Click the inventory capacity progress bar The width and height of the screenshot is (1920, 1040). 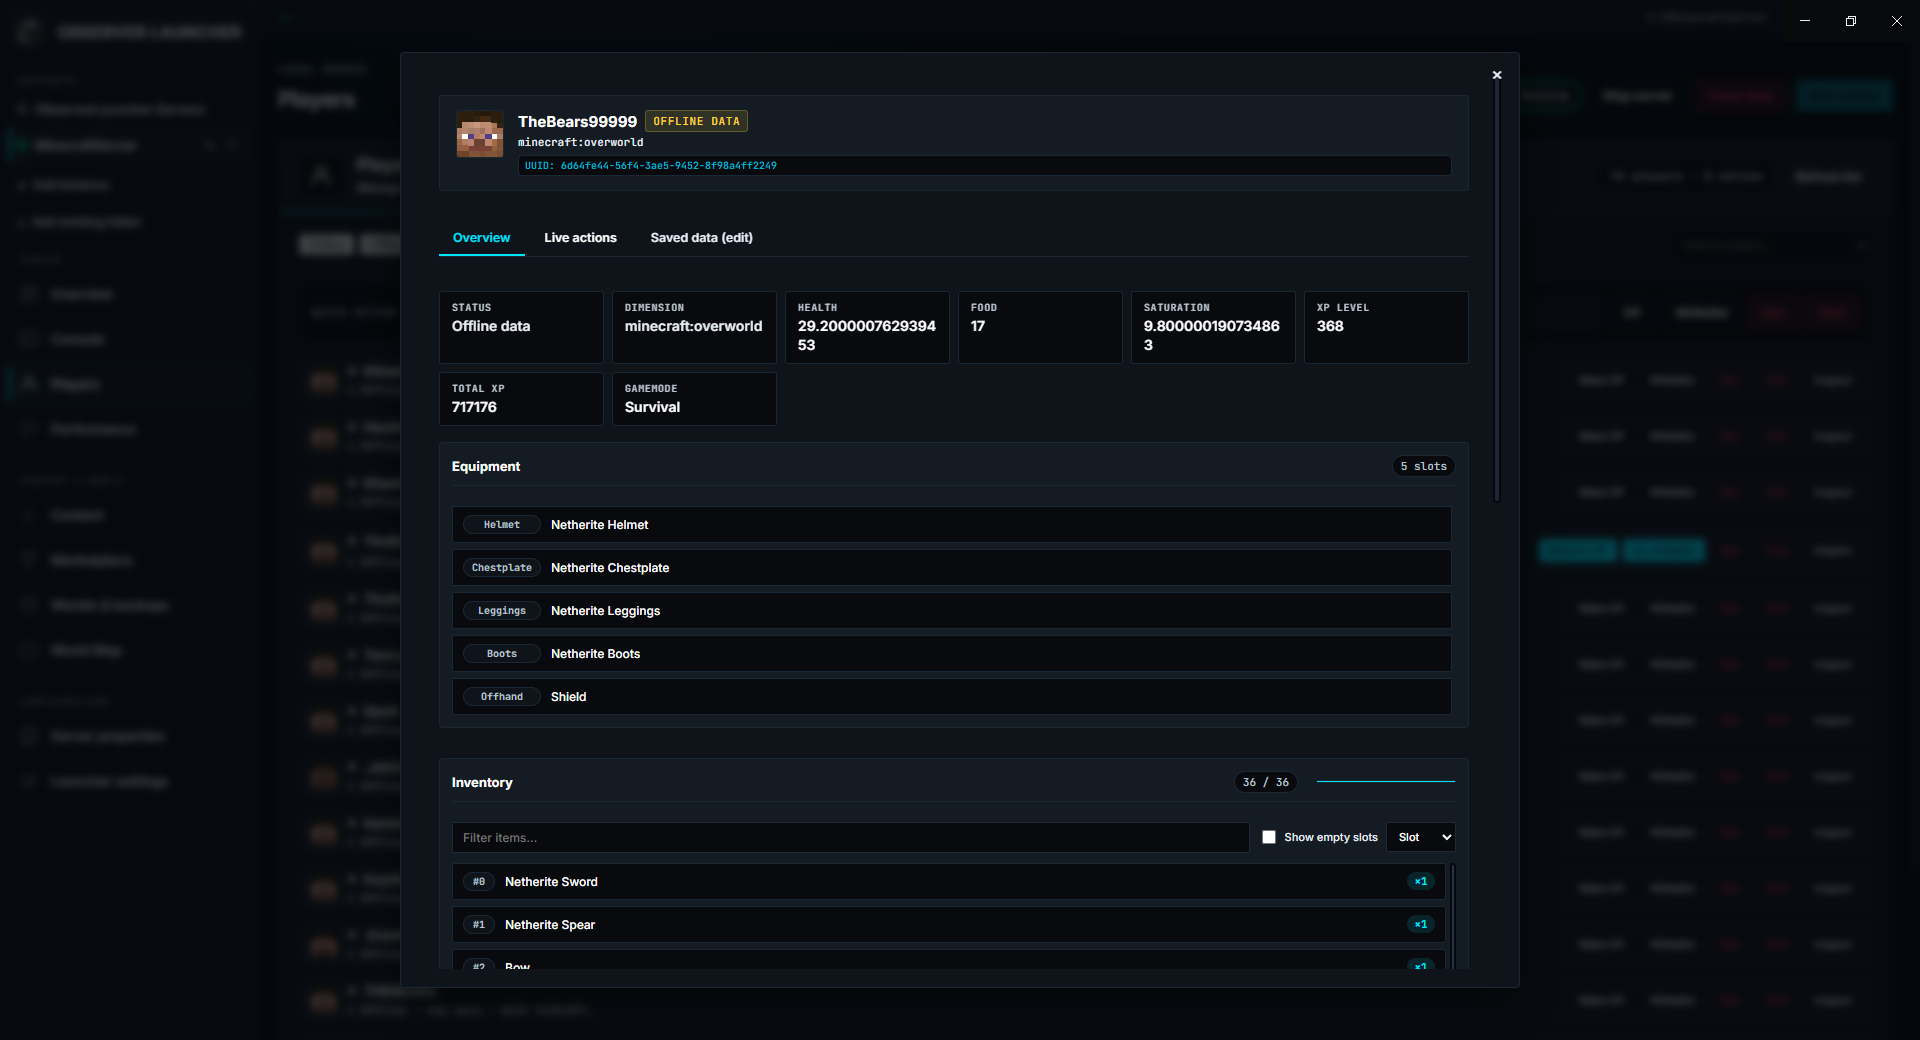(1386, 782)
